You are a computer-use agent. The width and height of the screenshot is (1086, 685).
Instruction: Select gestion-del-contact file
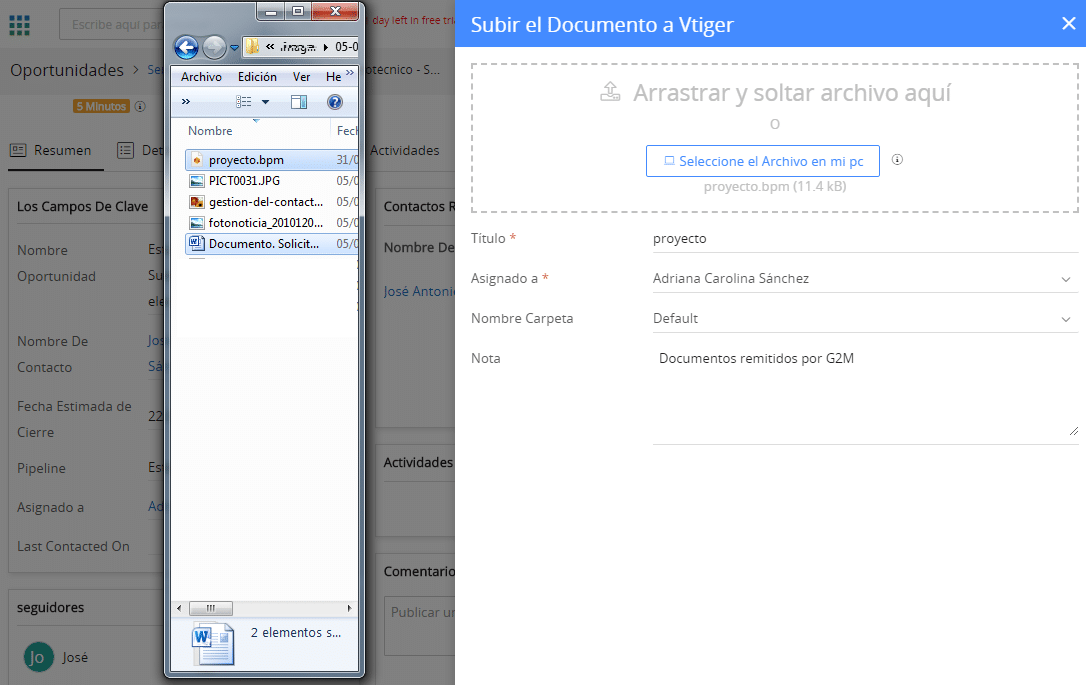272,202
